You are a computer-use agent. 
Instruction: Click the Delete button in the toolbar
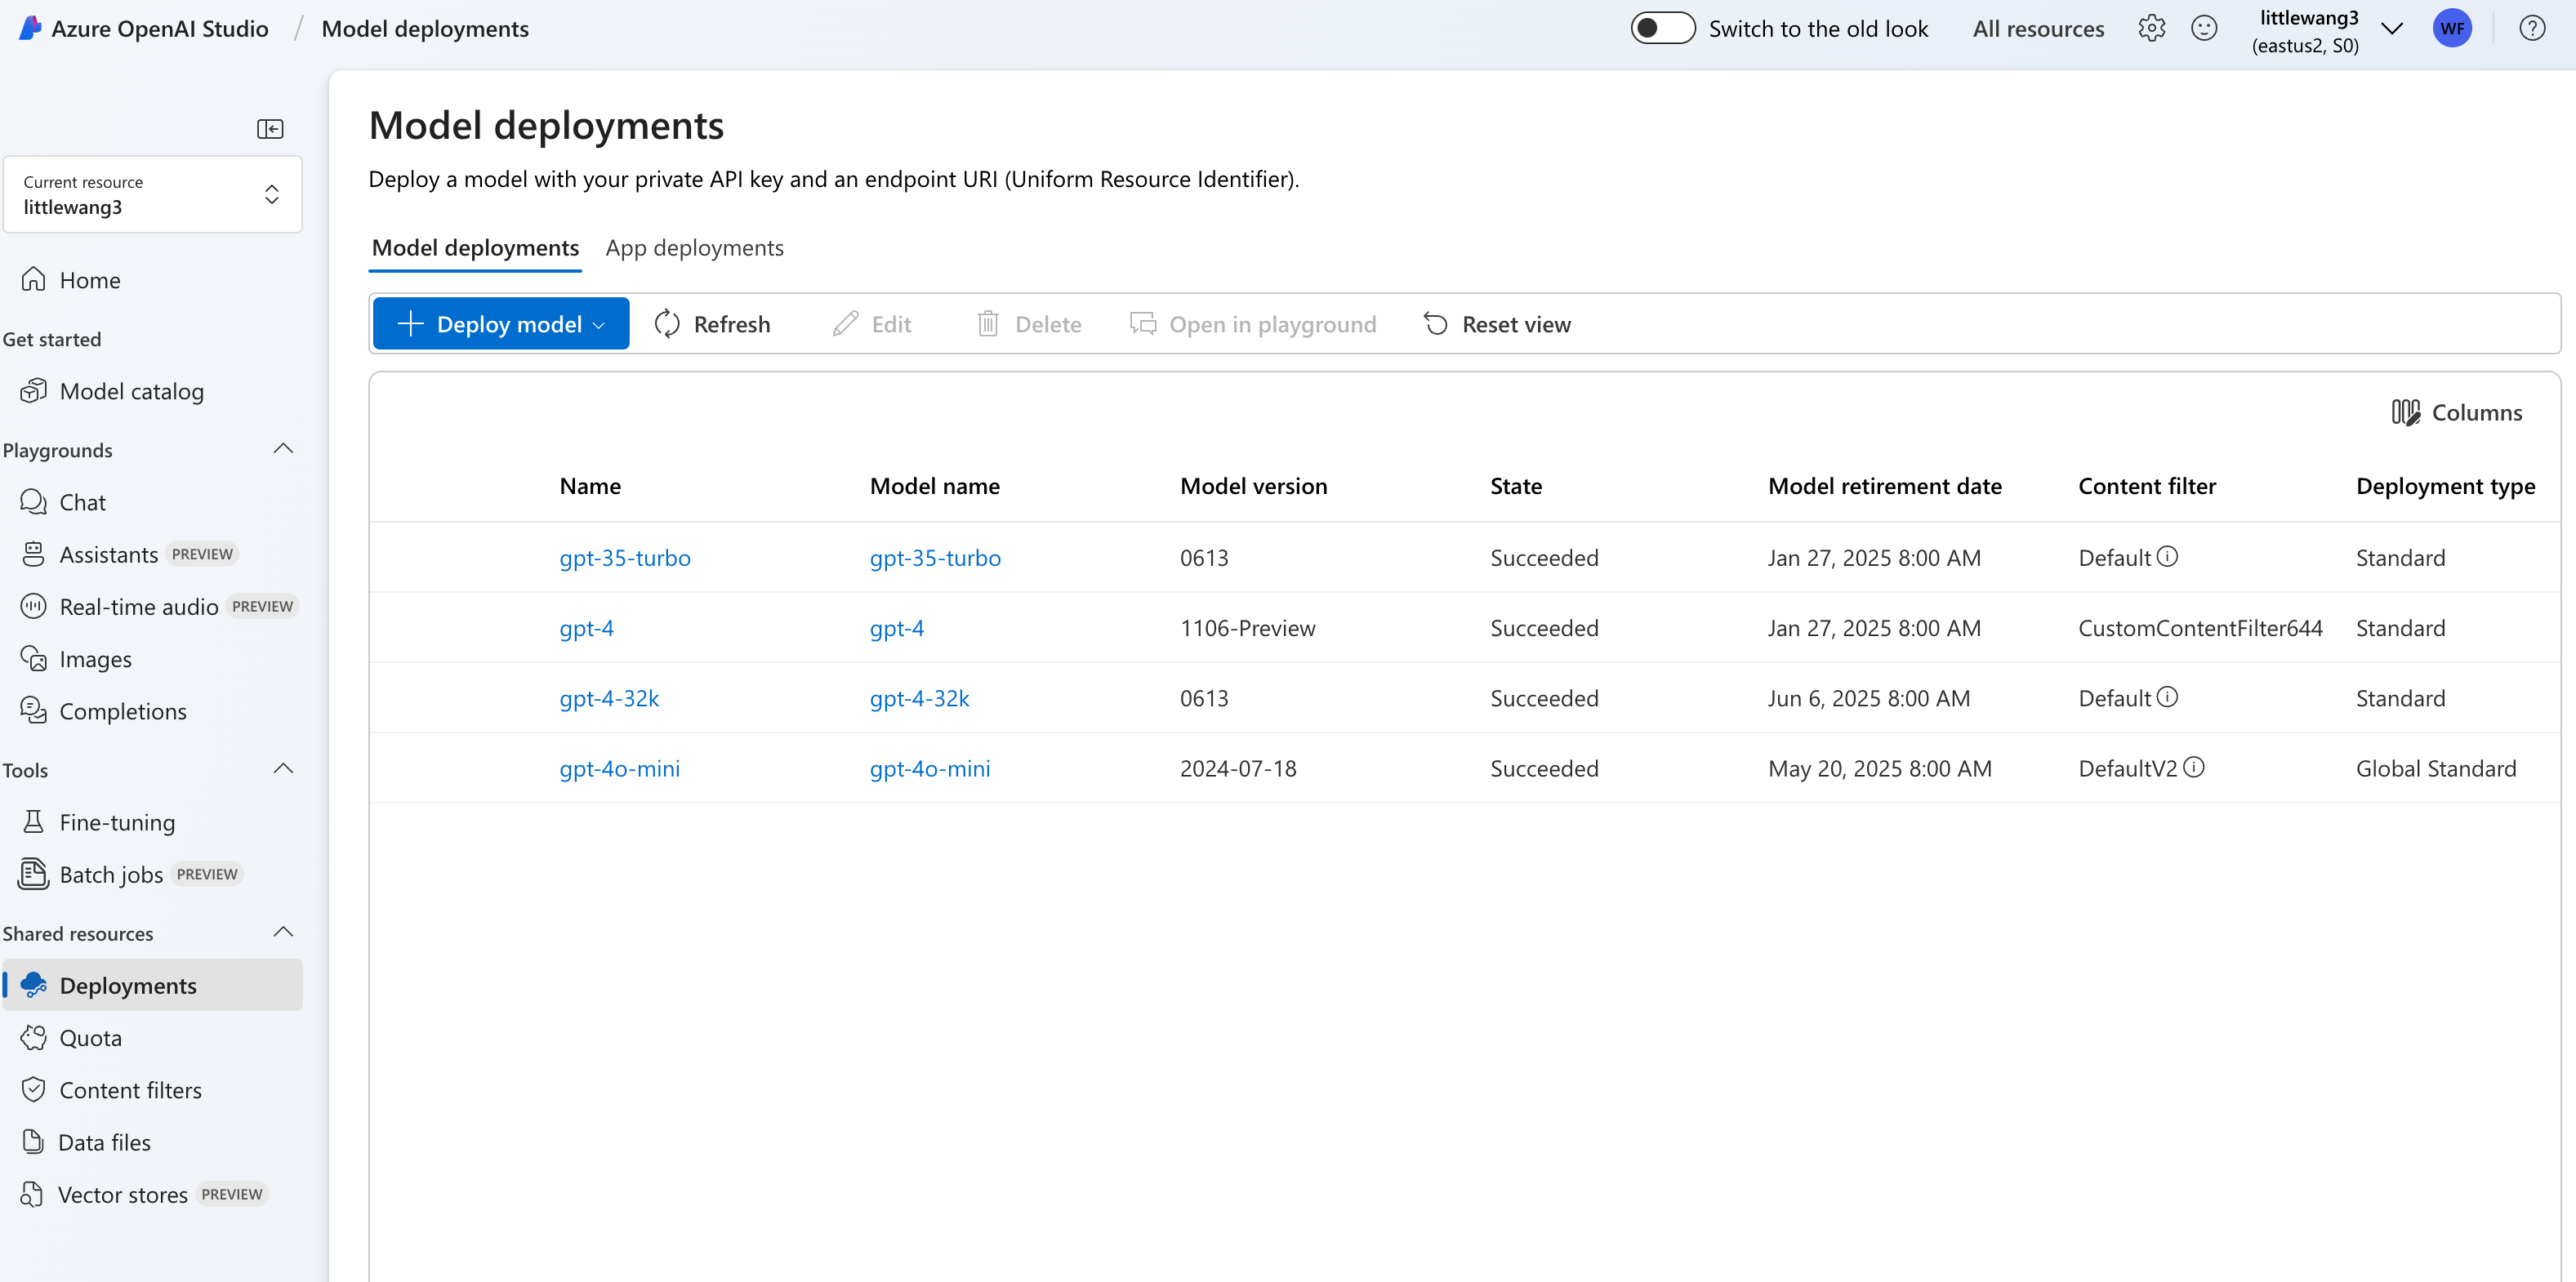(1029, 324)
